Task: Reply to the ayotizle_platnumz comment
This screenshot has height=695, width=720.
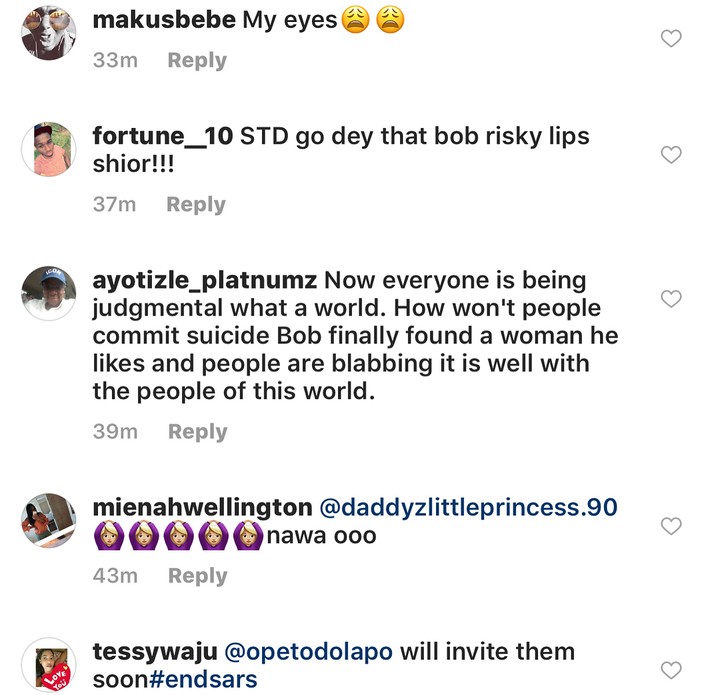Action: point(197,432)
